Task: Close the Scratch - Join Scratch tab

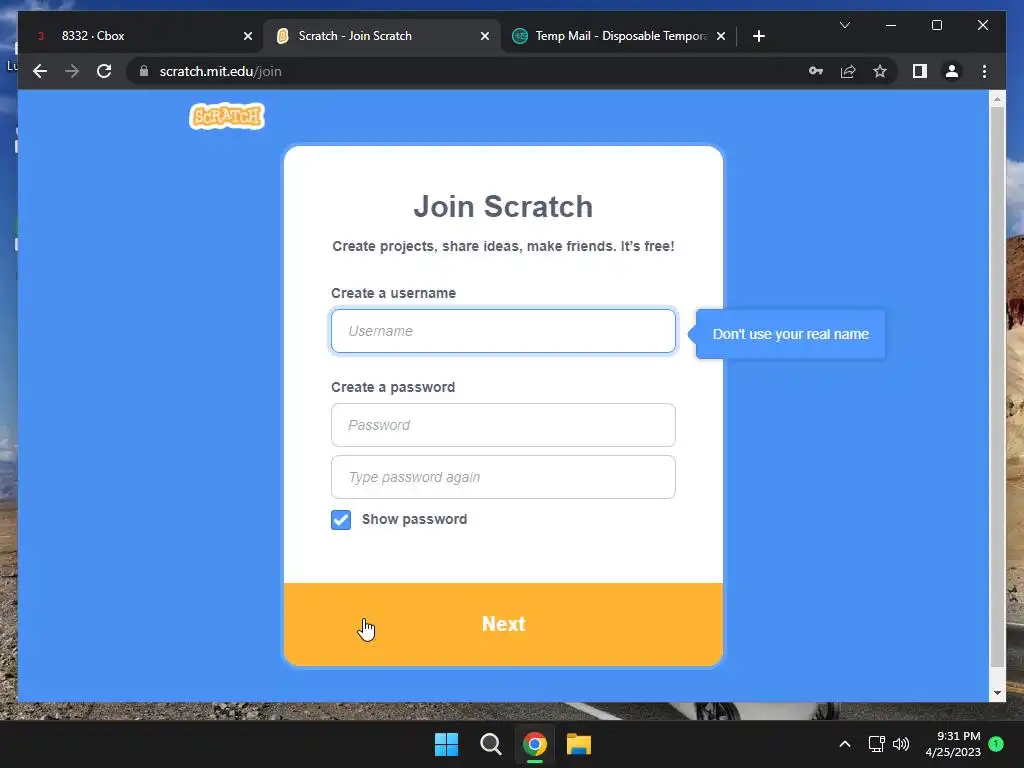Action: [x=485, y=36]
